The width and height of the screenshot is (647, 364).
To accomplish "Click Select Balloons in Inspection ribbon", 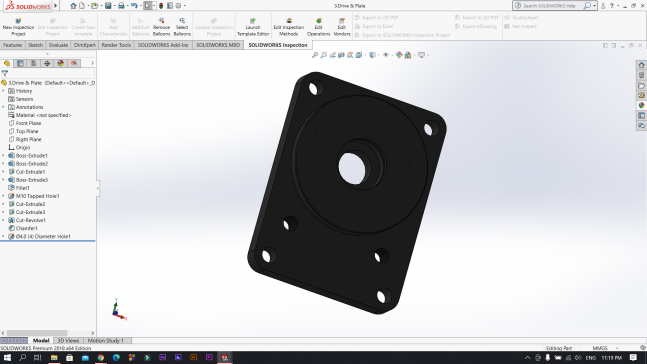I will (x=182, y=27).
